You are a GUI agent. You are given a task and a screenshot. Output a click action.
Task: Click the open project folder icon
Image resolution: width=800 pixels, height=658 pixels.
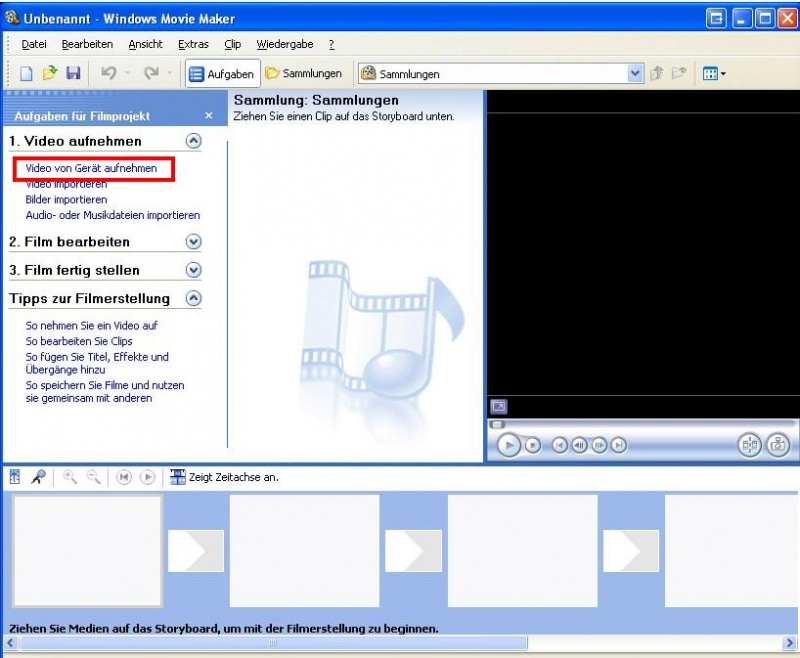tap(50, 73)
